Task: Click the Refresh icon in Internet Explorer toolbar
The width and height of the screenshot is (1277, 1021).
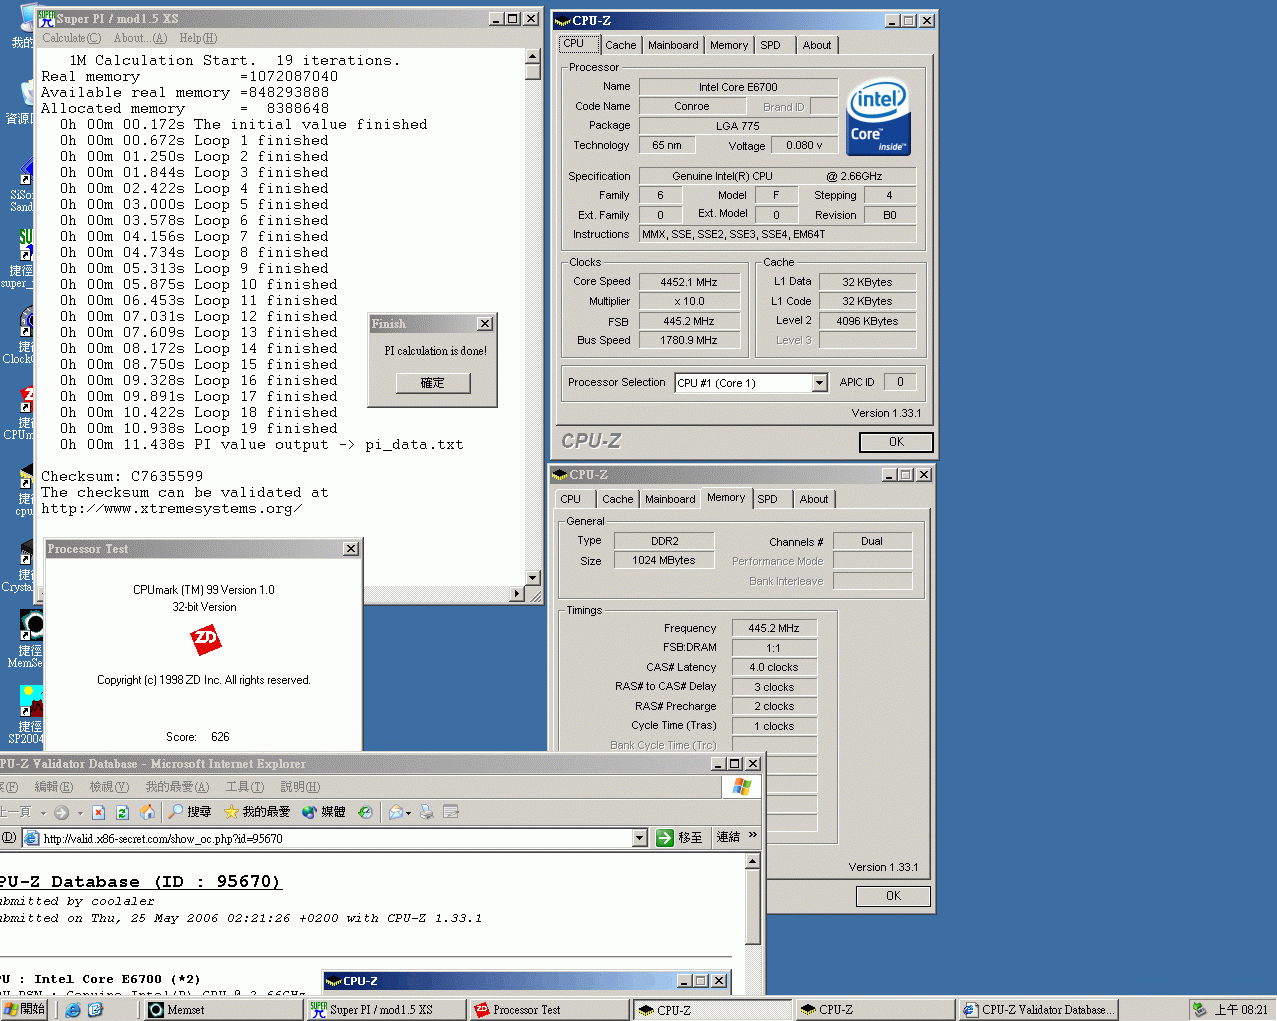Action: click(x=122, y=812)
